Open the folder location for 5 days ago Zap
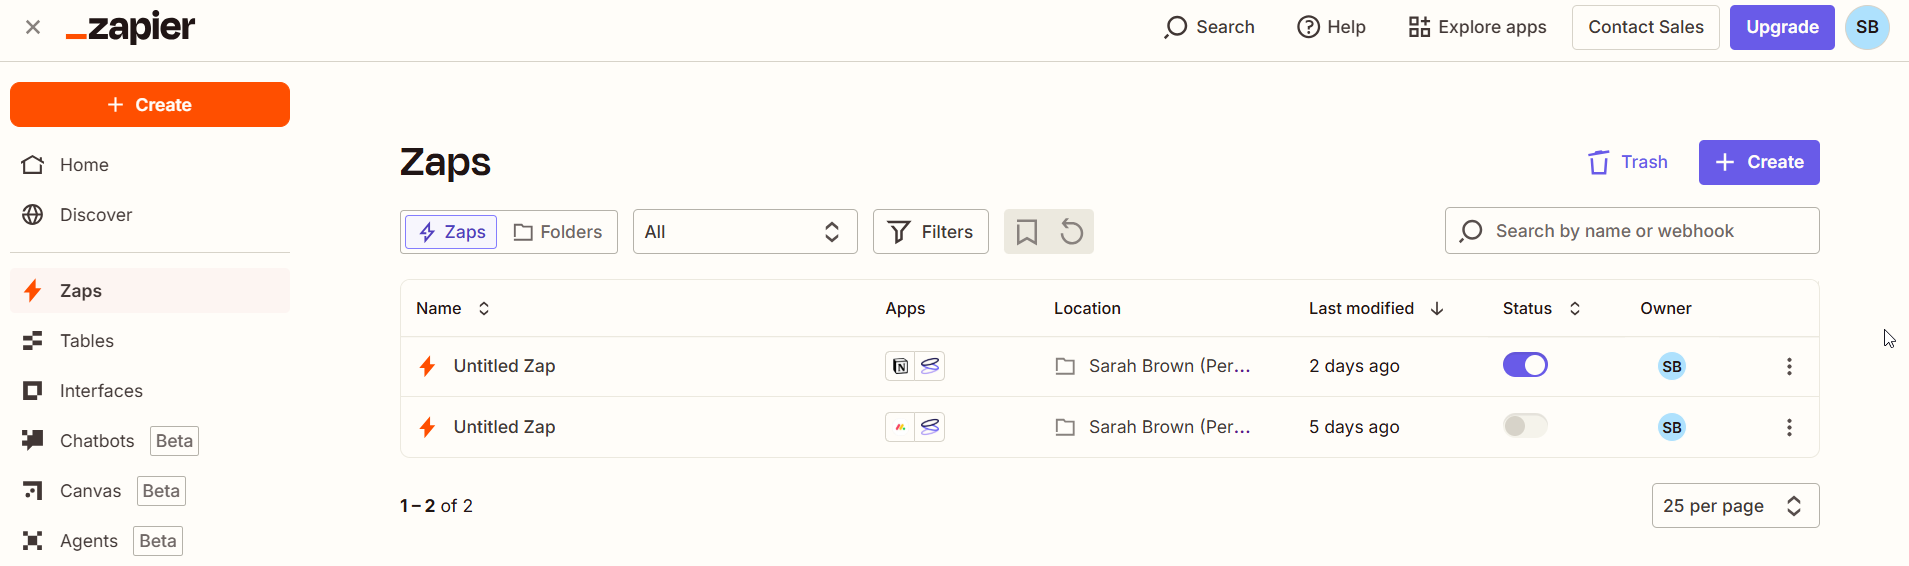 tap(1153, 427)
